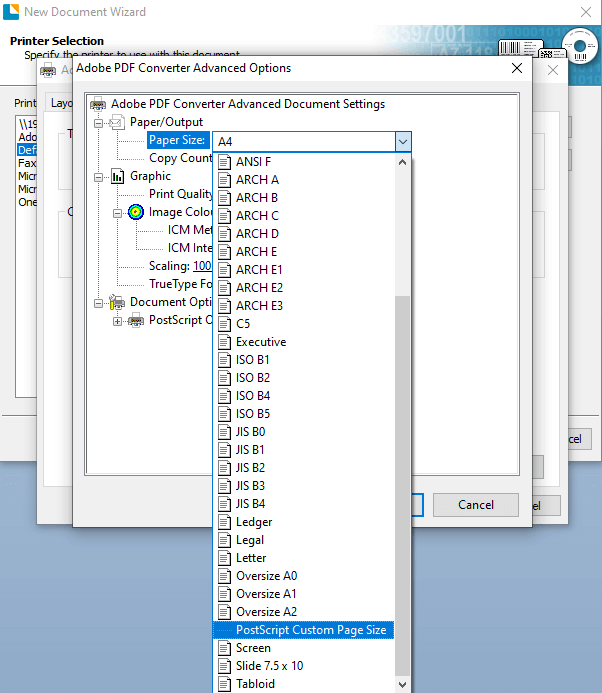The width and height of the screenshot is (602, 693).
Task: Collapse the Paper/Output tree node
Action: point(99,123)
